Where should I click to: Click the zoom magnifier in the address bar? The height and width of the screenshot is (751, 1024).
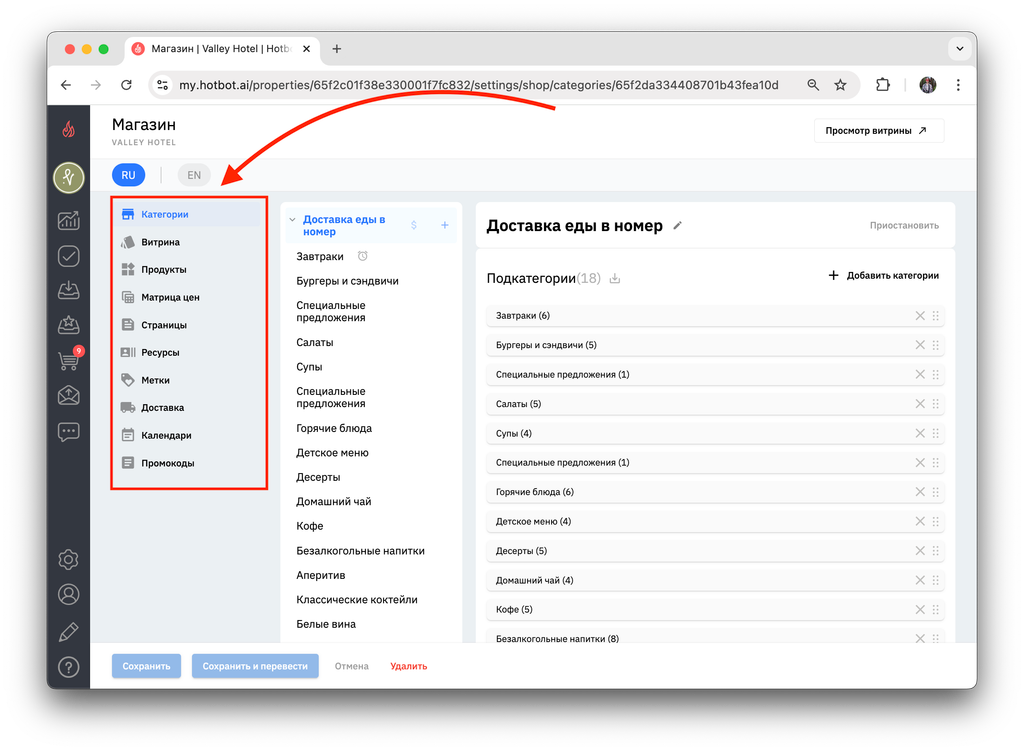(813, 85)
